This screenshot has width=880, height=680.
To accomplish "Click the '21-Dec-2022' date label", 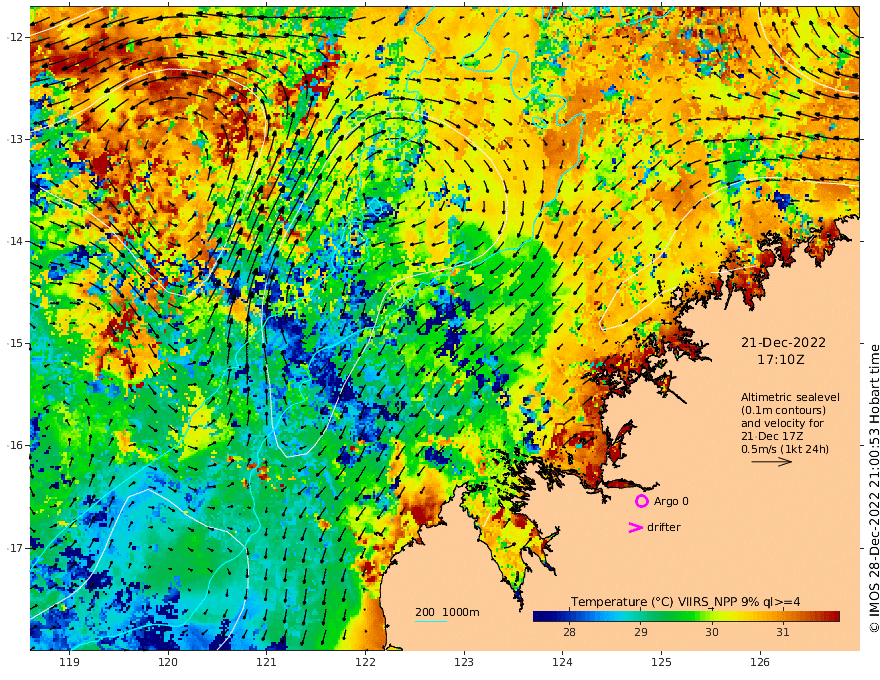I will click(783, 343).
